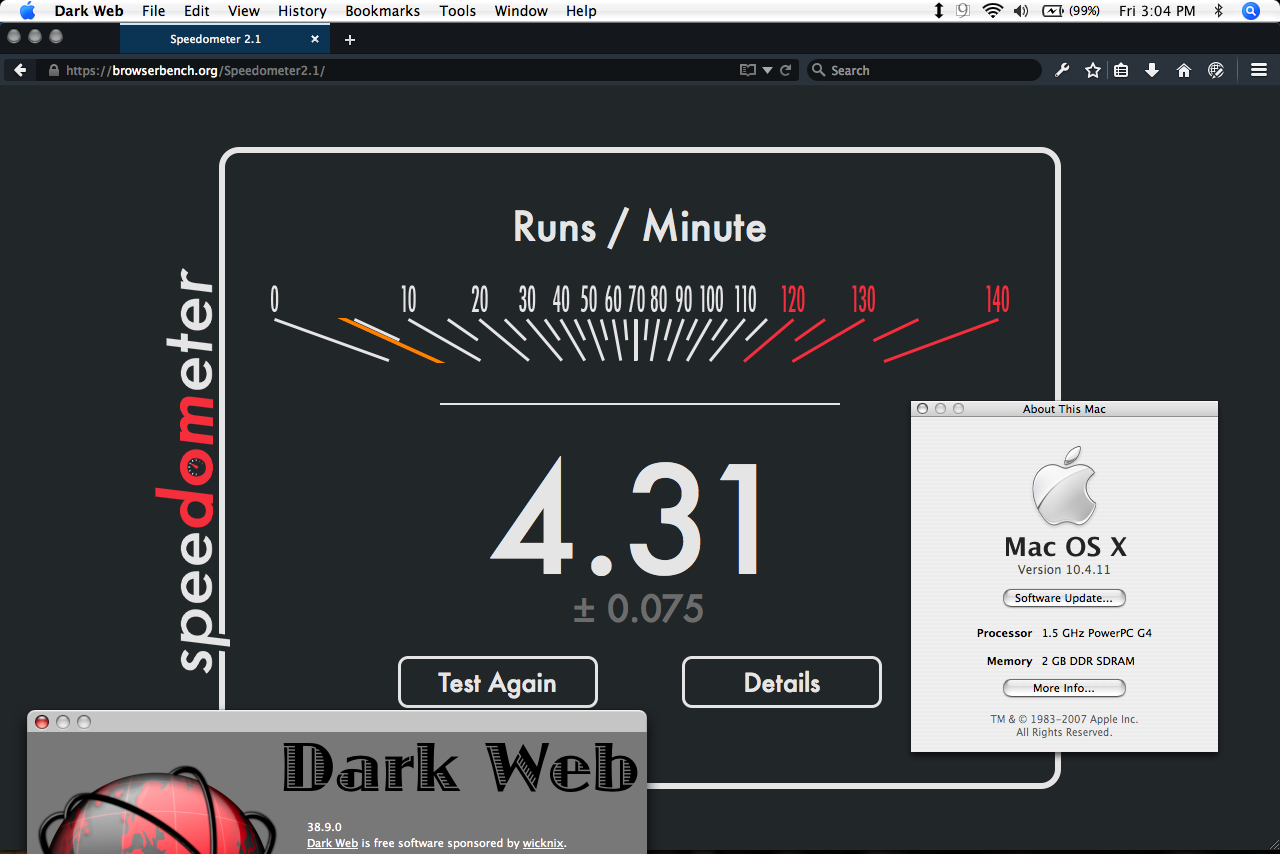1280x854 pixels.
Task: Open the volume control menu
Action: pos(1021,11)
